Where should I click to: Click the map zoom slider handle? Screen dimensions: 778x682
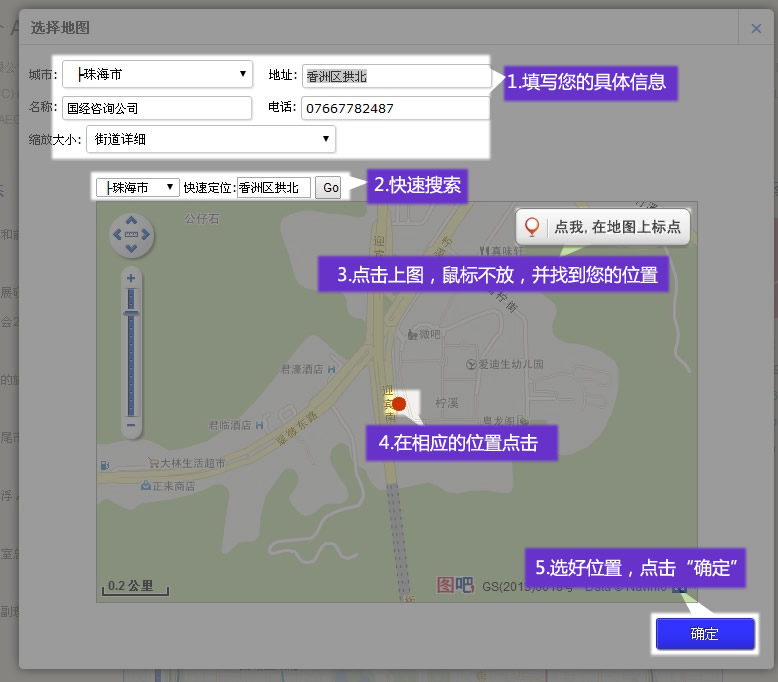(x=130, y=314)
